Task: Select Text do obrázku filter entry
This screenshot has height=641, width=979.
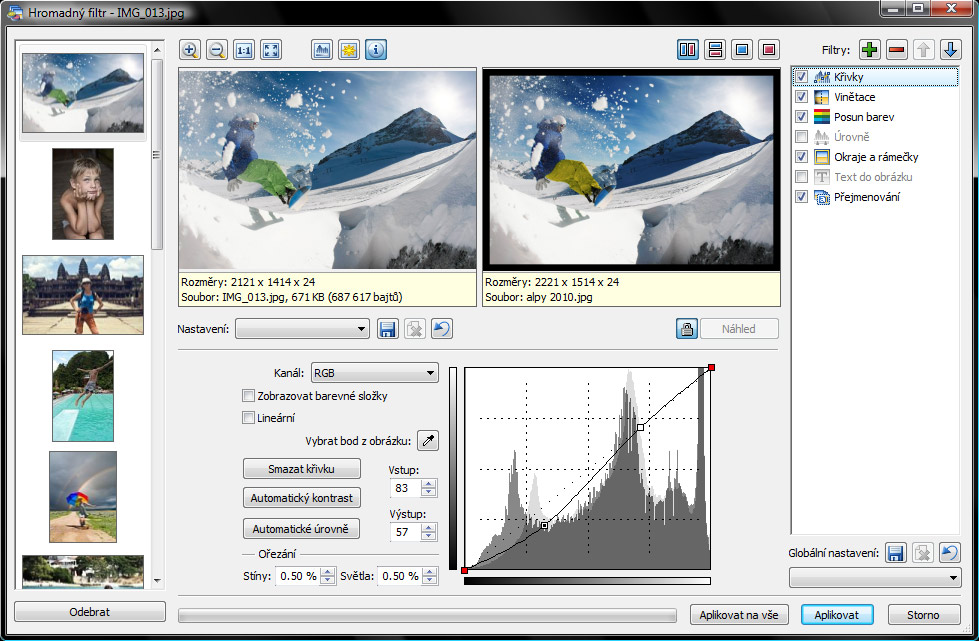Action: 873,177
